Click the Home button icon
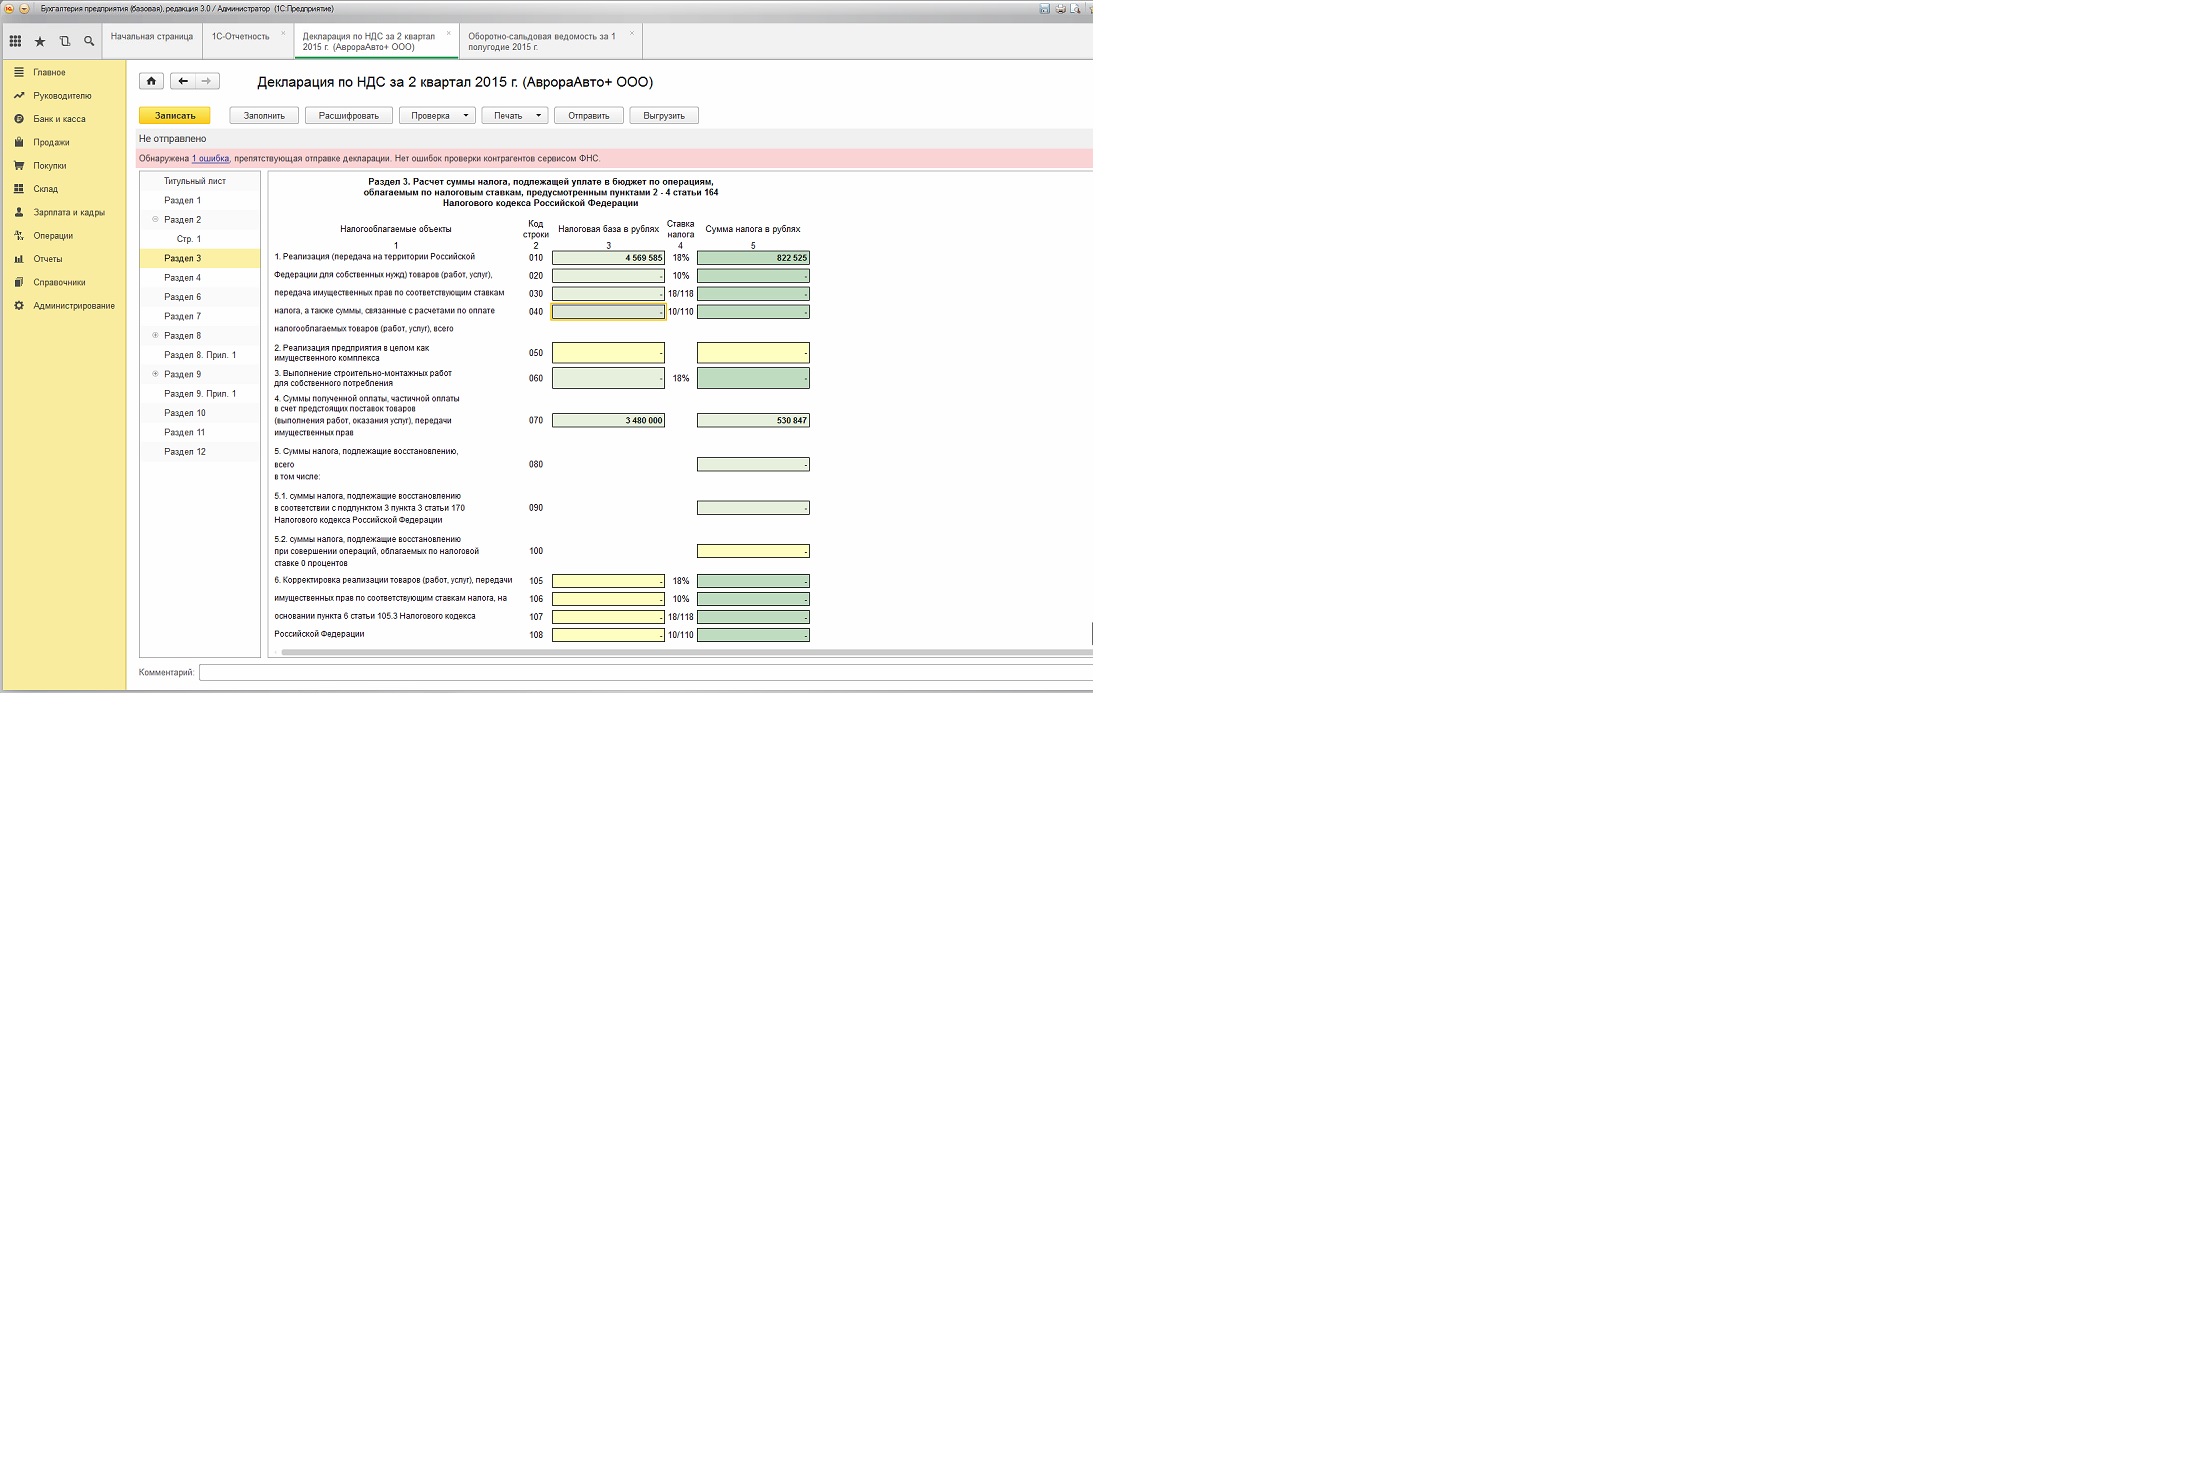2200x1462 pixels. [x=151, y=81]
